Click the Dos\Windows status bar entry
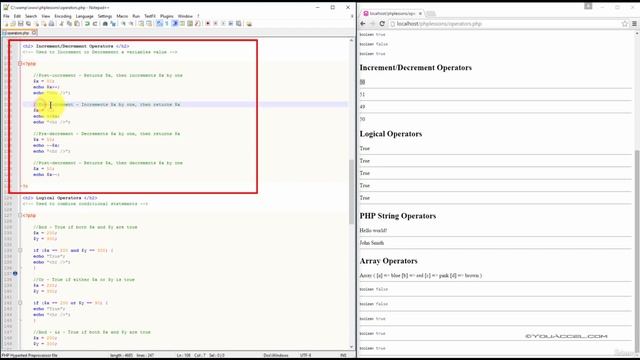This screenshot has height=360, width=640. pos(276,355)
